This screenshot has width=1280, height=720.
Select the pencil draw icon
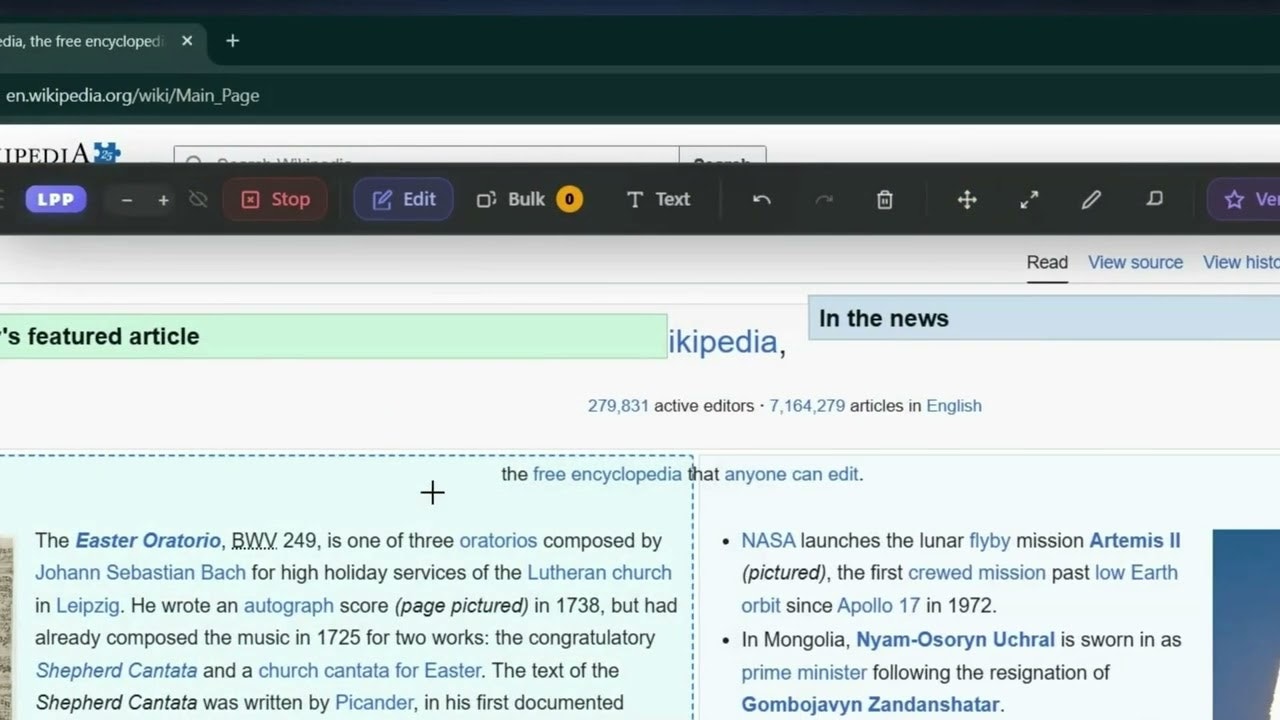tap(1091, 200)
